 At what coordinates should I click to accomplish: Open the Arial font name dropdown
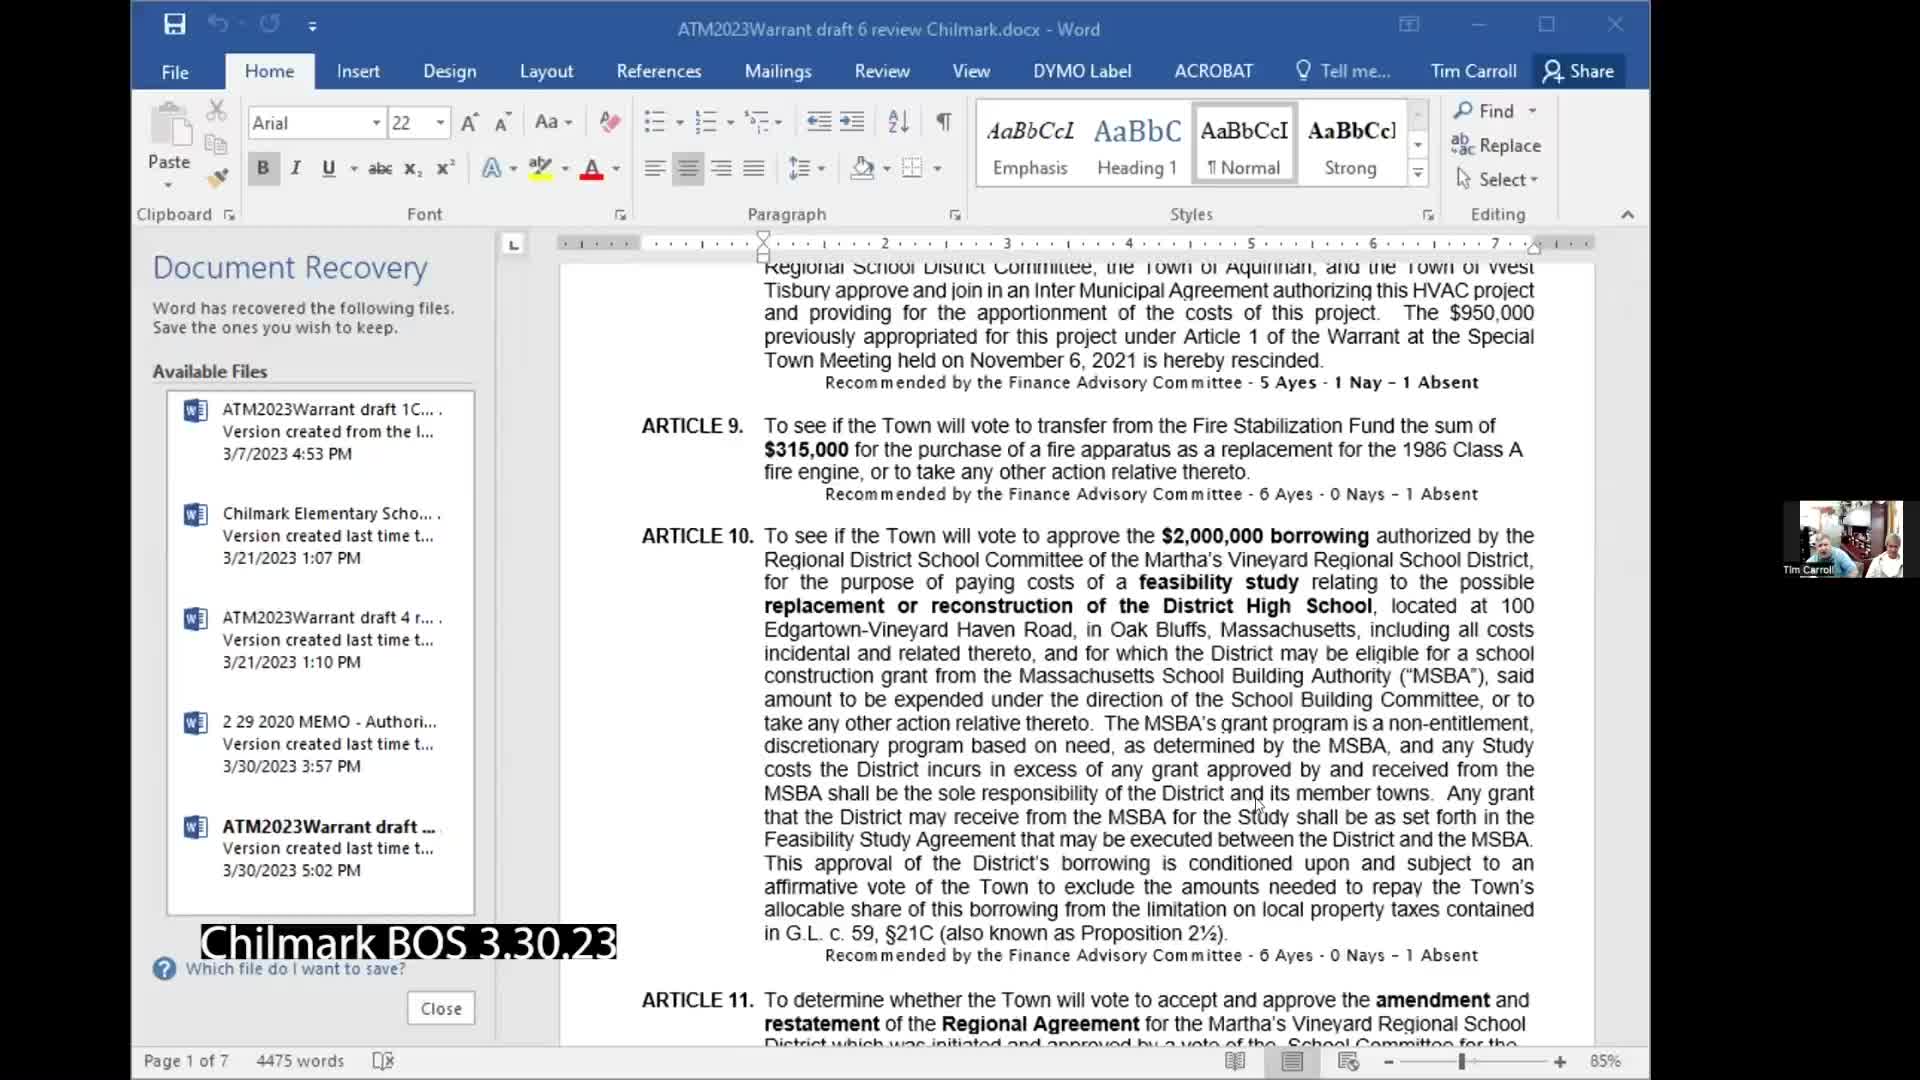point(376,123)
